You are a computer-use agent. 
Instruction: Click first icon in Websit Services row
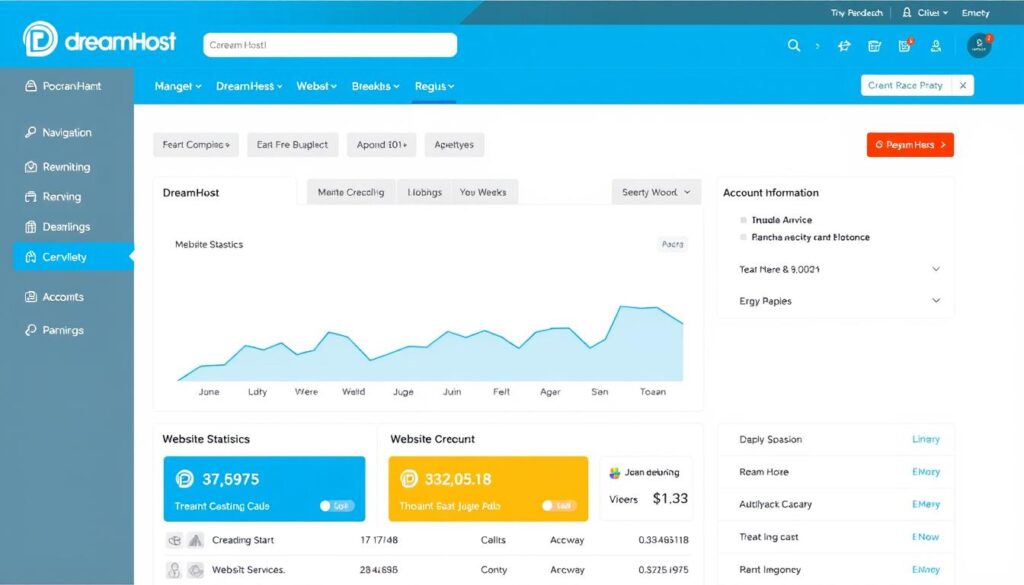174,570
